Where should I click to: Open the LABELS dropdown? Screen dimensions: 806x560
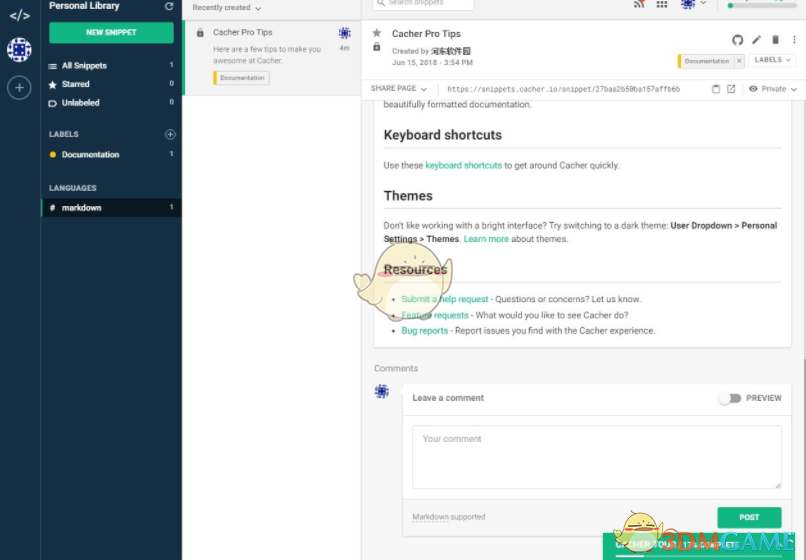pos(773,60)
